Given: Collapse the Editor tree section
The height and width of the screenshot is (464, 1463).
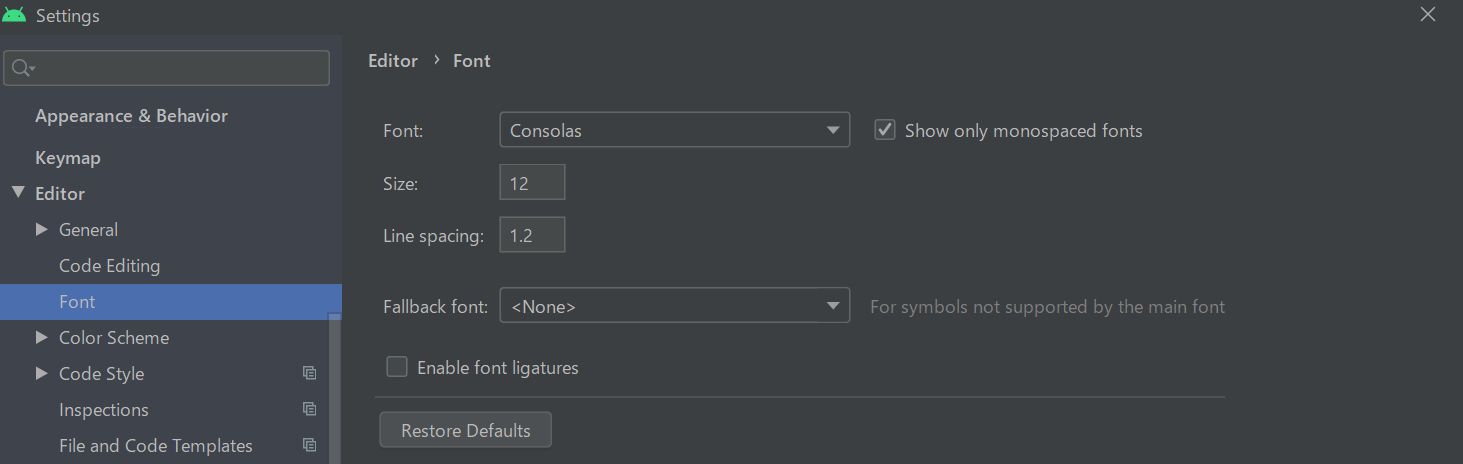Looking at the screenshot, I should (18, 193).
